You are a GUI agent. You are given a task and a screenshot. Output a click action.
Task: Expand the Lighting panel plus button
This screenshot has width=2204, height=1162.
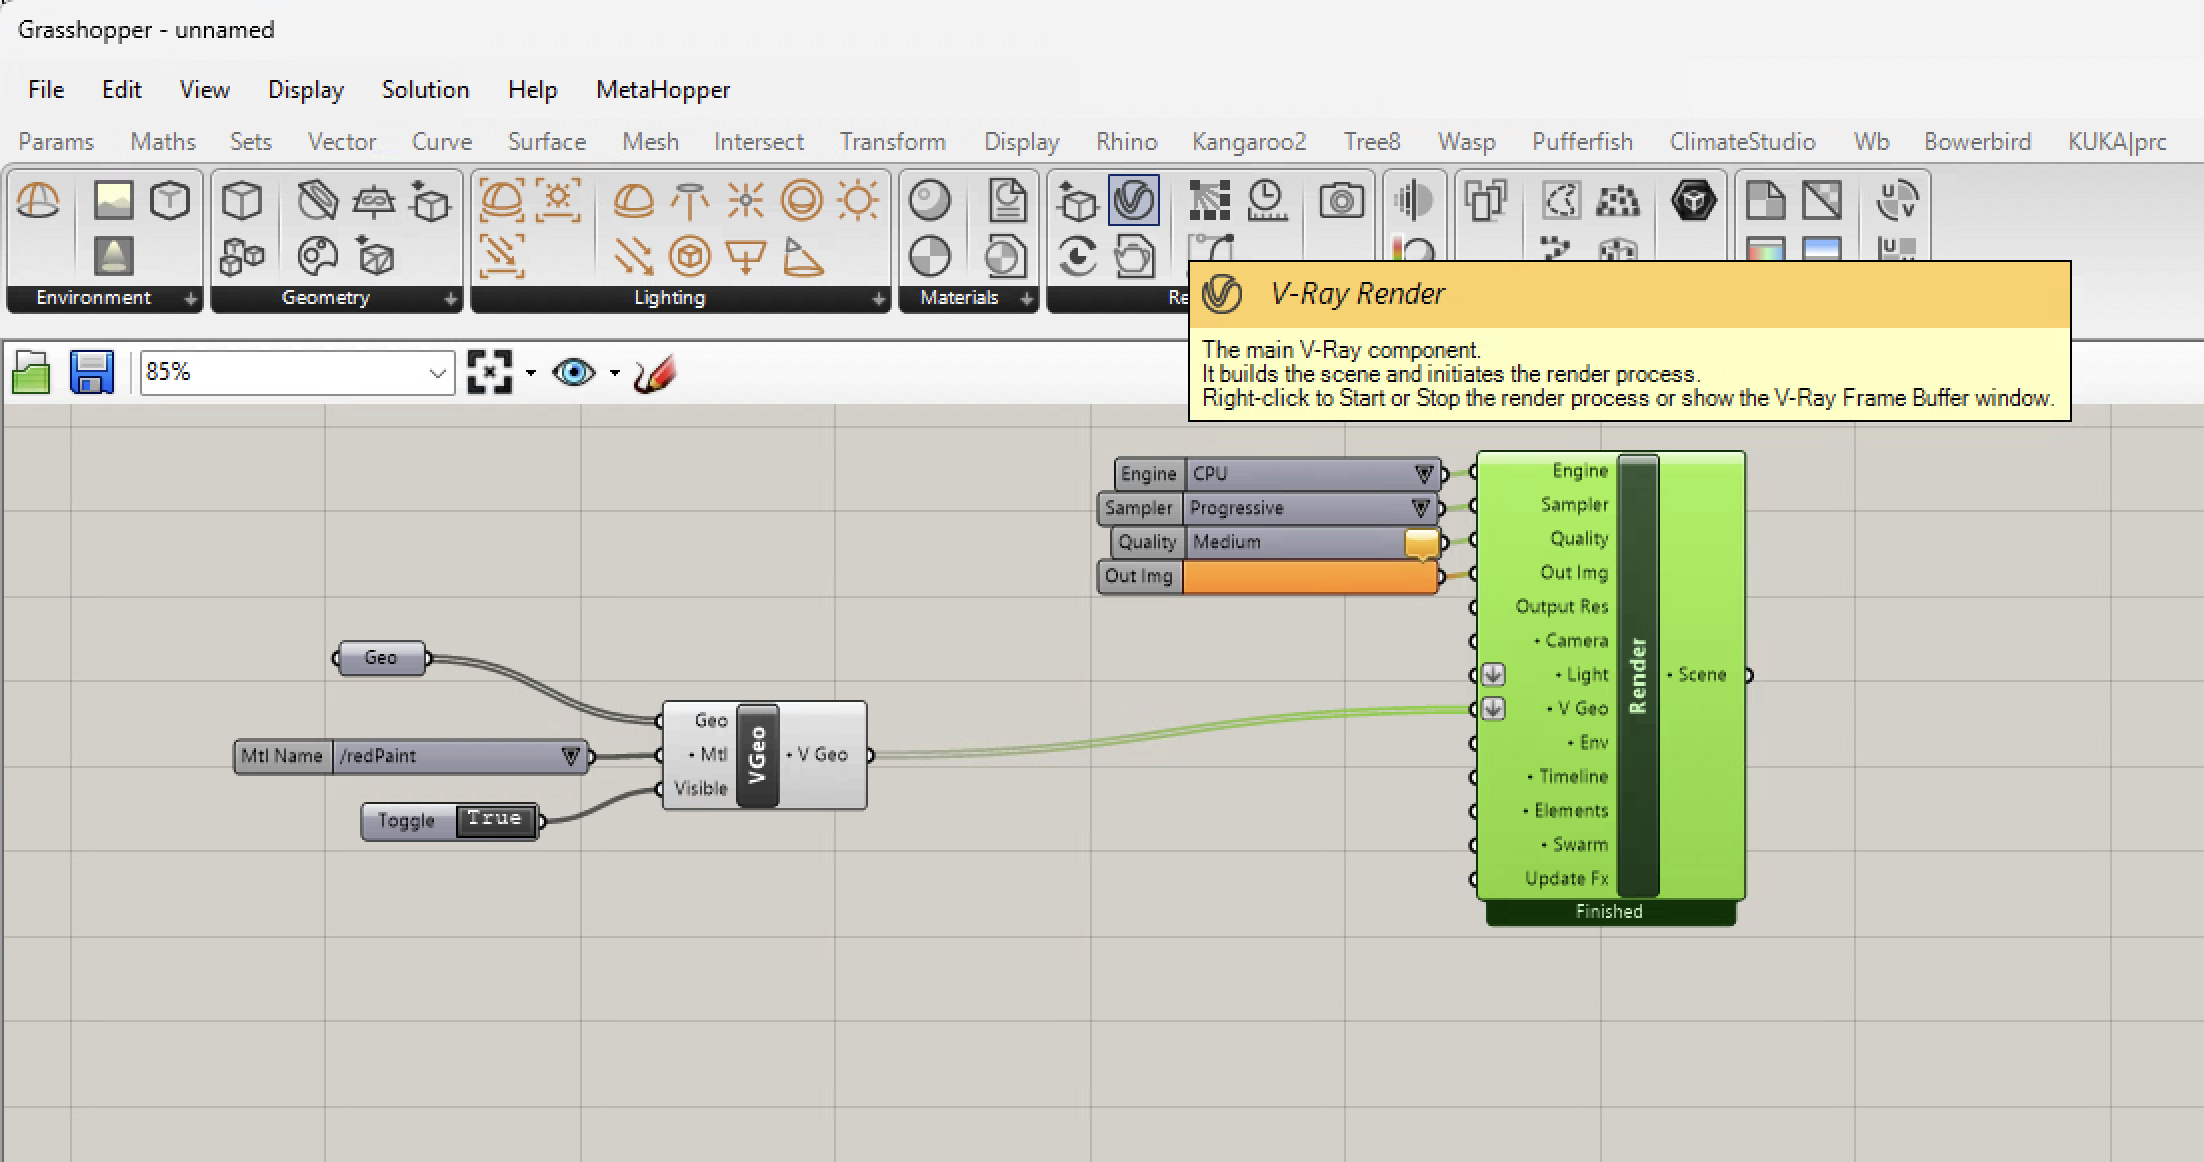coord(877,298)
